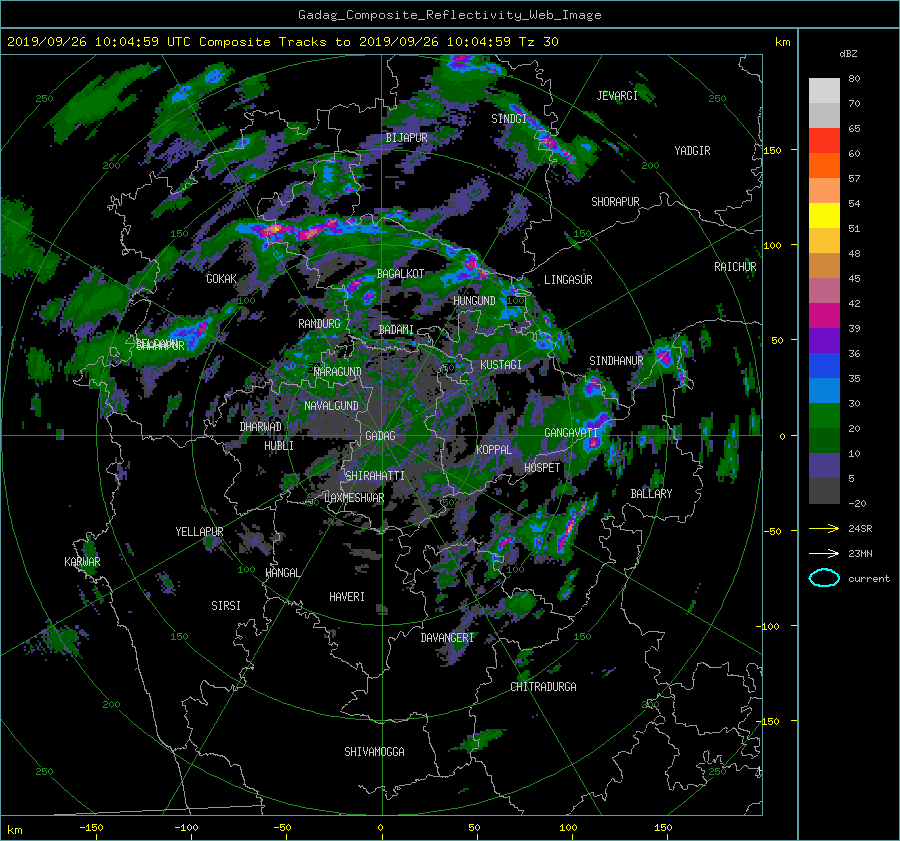Click the 'HUBLI' city label

[279, 446]
